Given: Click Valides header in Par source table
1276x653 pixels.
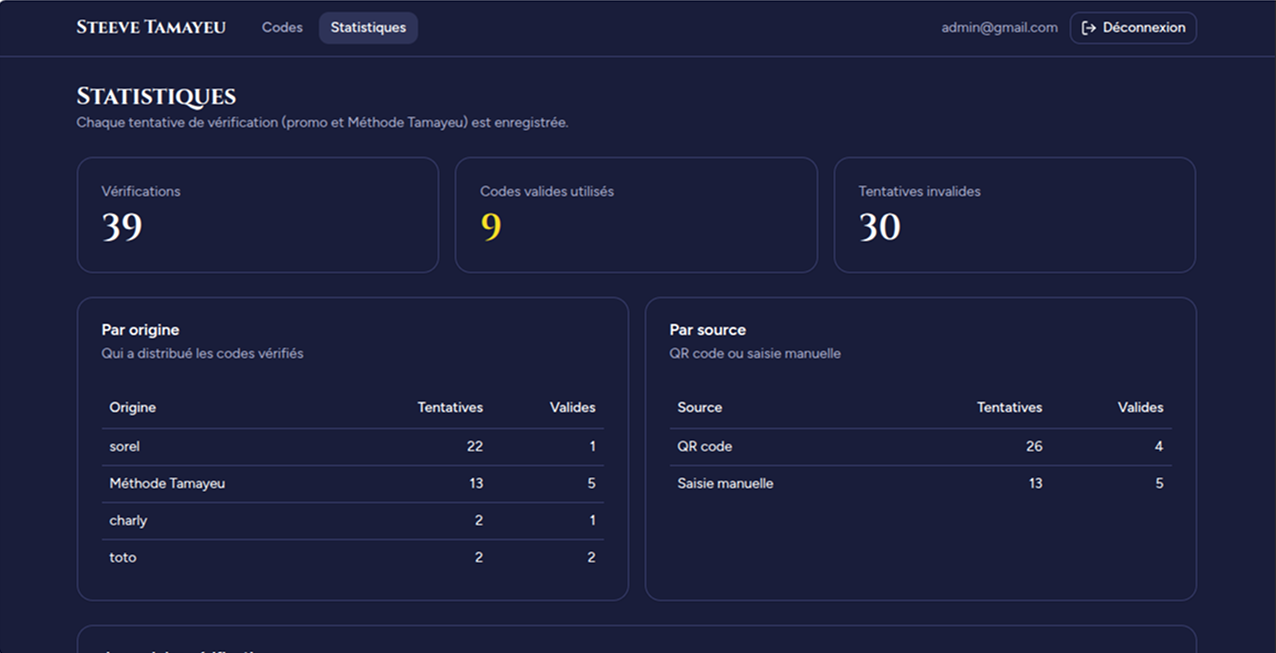Looking at the screenshot, I should tap(1141, 407).
